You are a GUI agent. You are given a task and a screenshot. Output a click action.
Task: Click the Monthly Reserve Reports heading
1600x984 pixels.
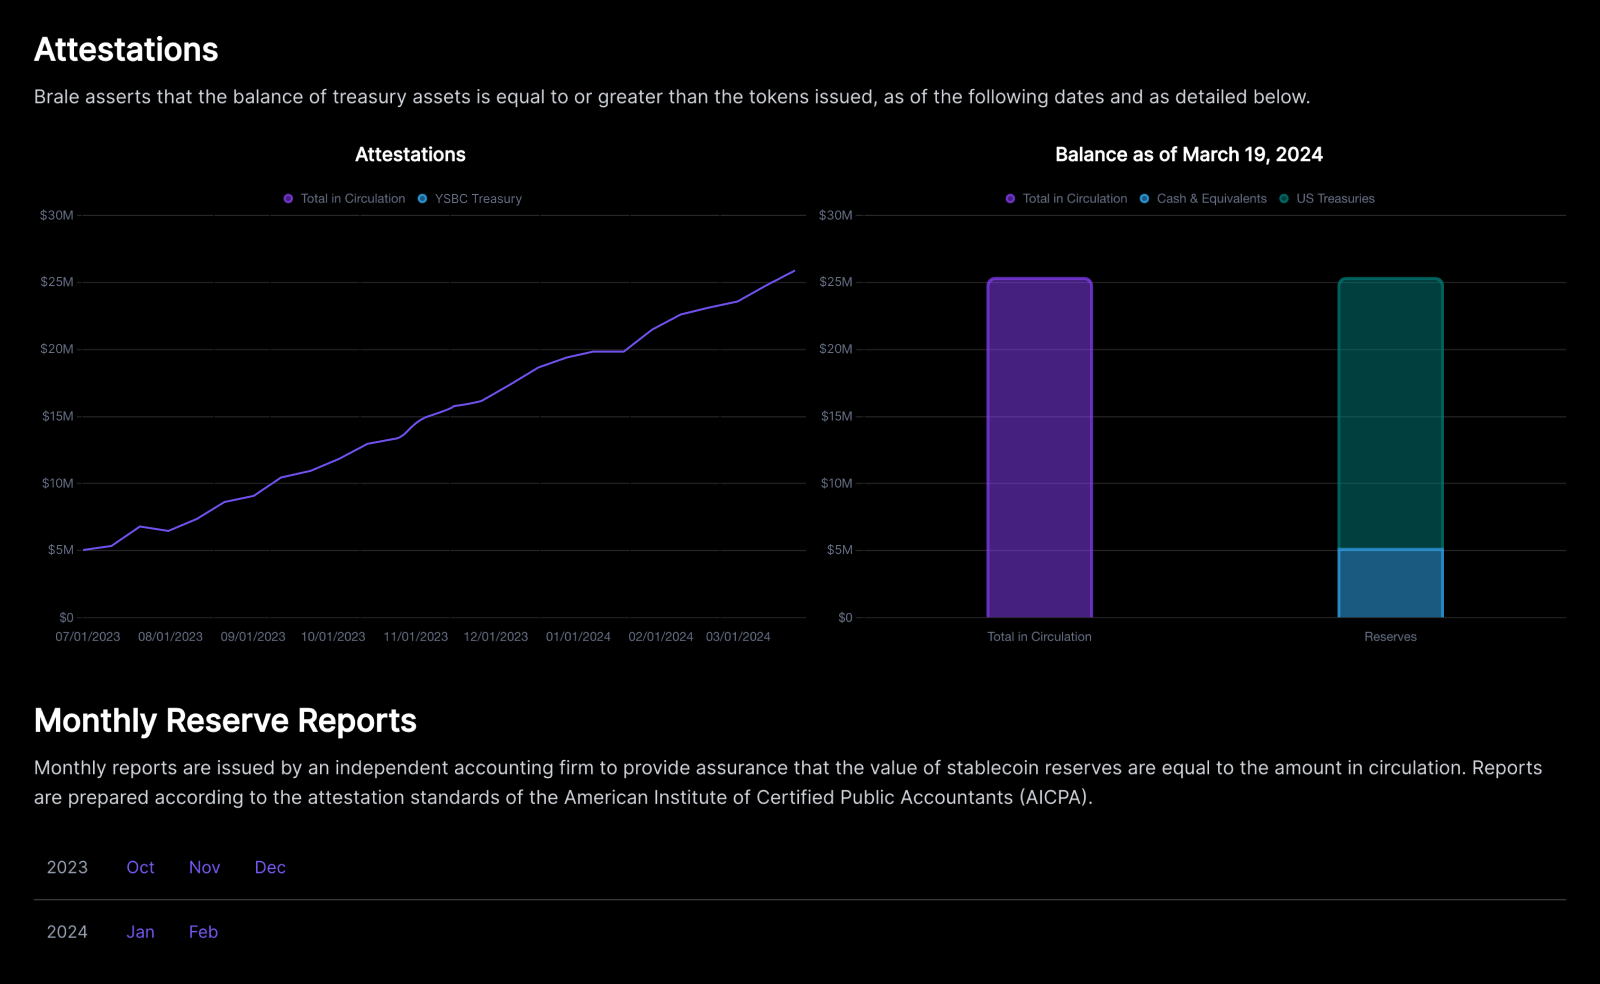[x=225, y=721]
